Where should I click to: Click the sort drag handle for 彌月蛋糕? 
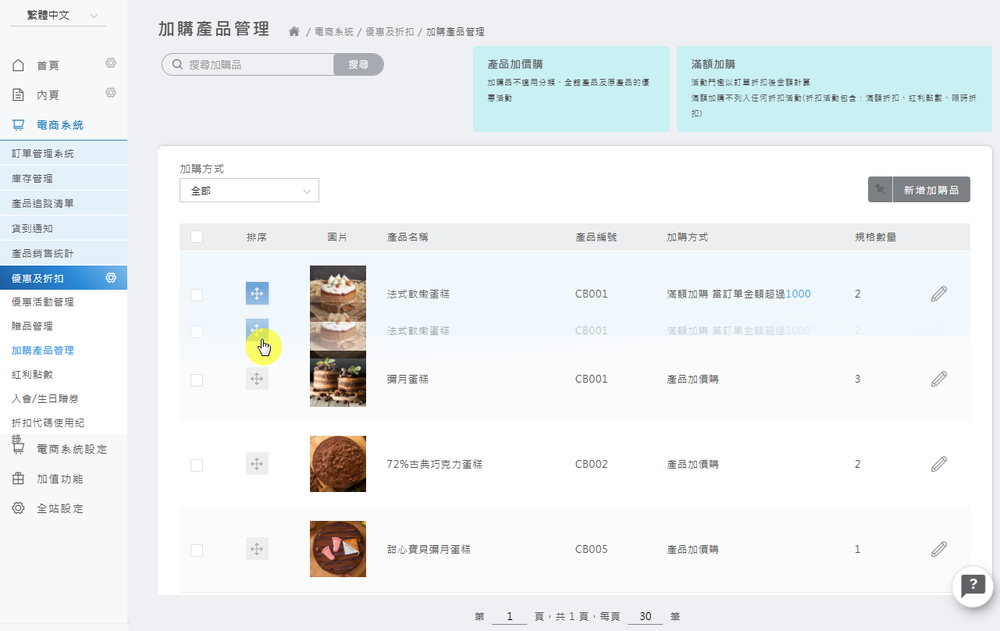pos(257,379)
